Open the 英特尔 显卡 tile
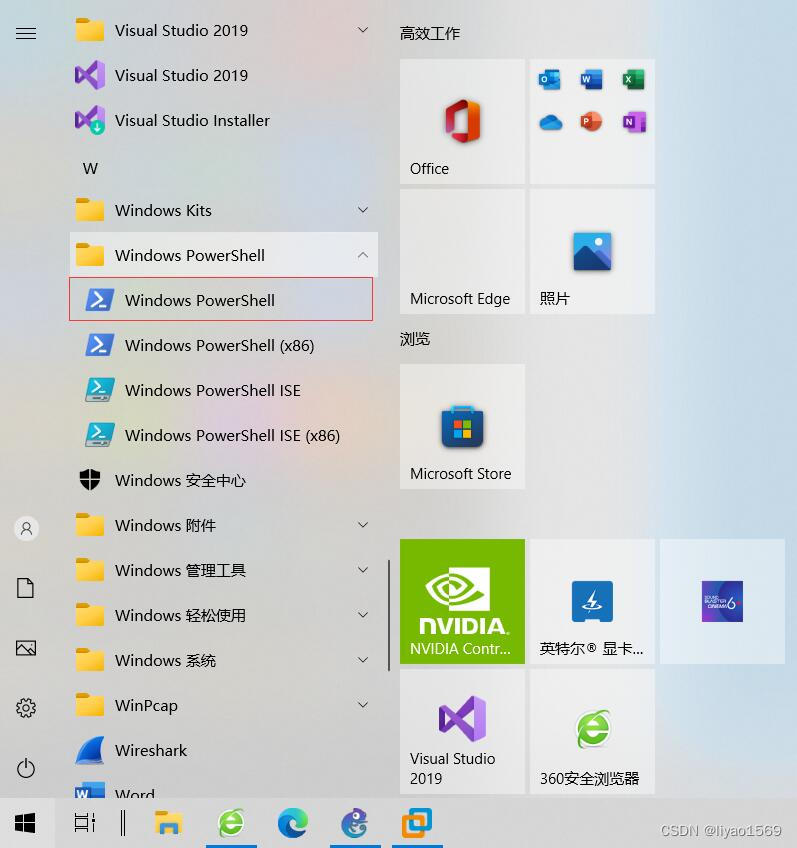797x848 pixels. pyautogui.click(x=592, y=601)
